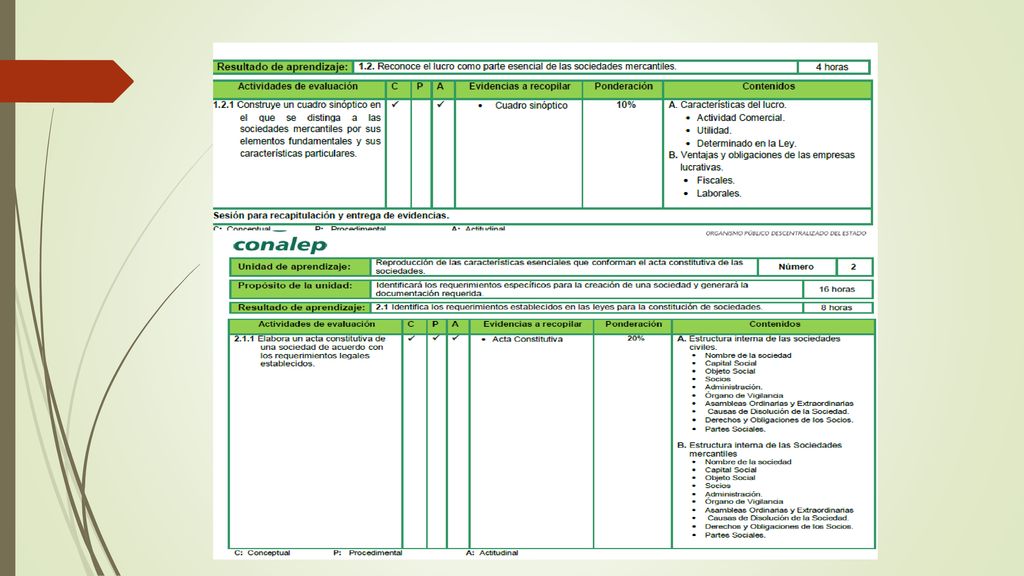Screen dimensions: 1024x576
Task: Click 'Capital Social' under sociedades civiles
Action: click(730, 363)
